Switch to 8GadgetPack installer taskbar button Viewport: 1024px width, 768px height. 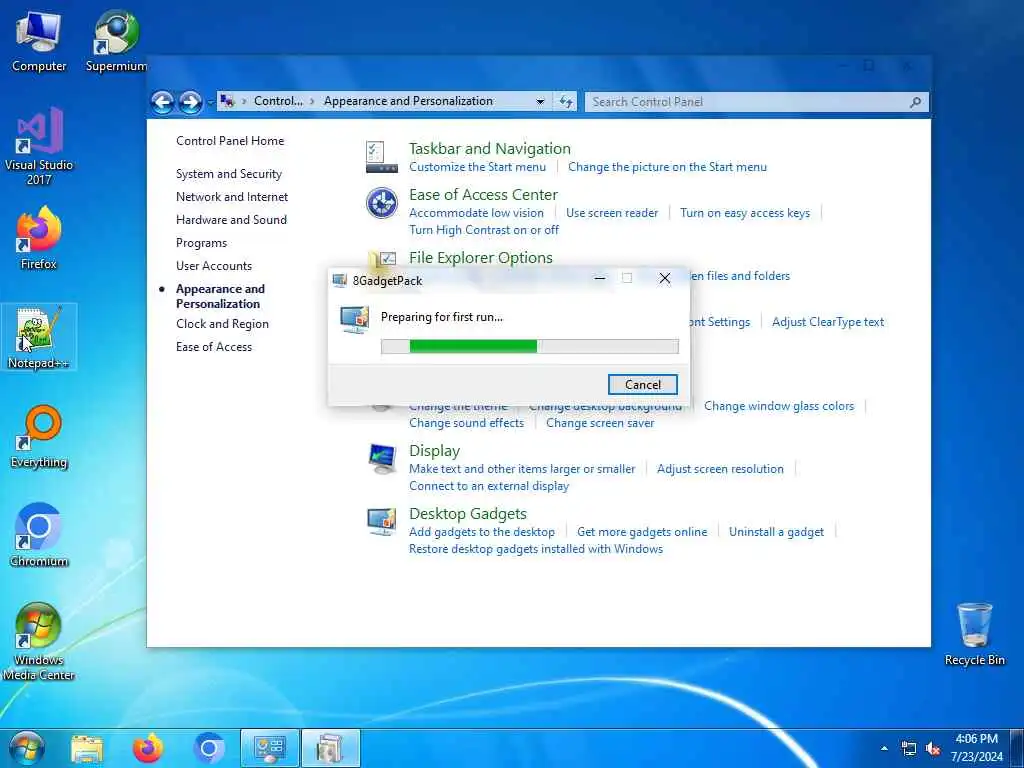point(331,748)
